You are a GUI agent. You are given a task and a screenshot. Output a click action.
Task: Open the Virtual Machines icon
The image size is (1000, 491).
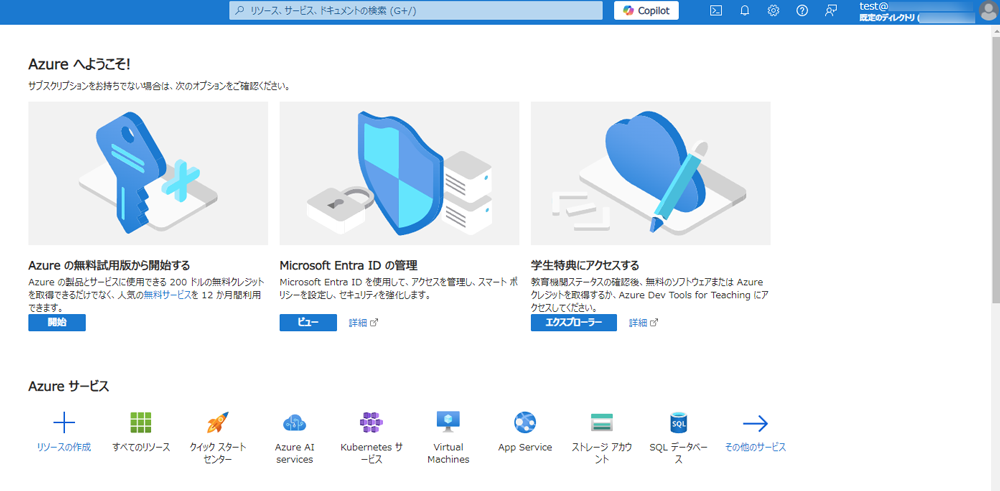448,422
